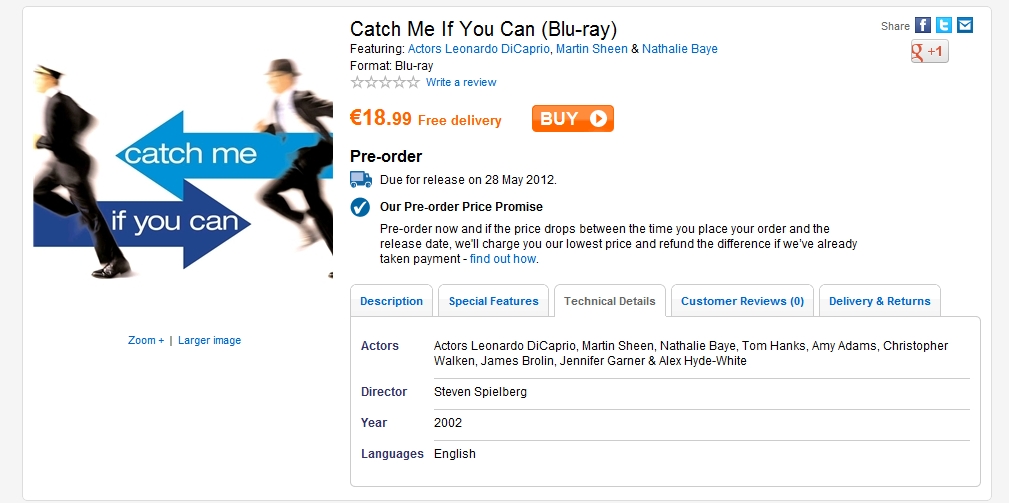Image resolution: width=1009 pixels, height=503 pixels.
Task: Share this product on Twitter
Action: click(x=944, y=25)
